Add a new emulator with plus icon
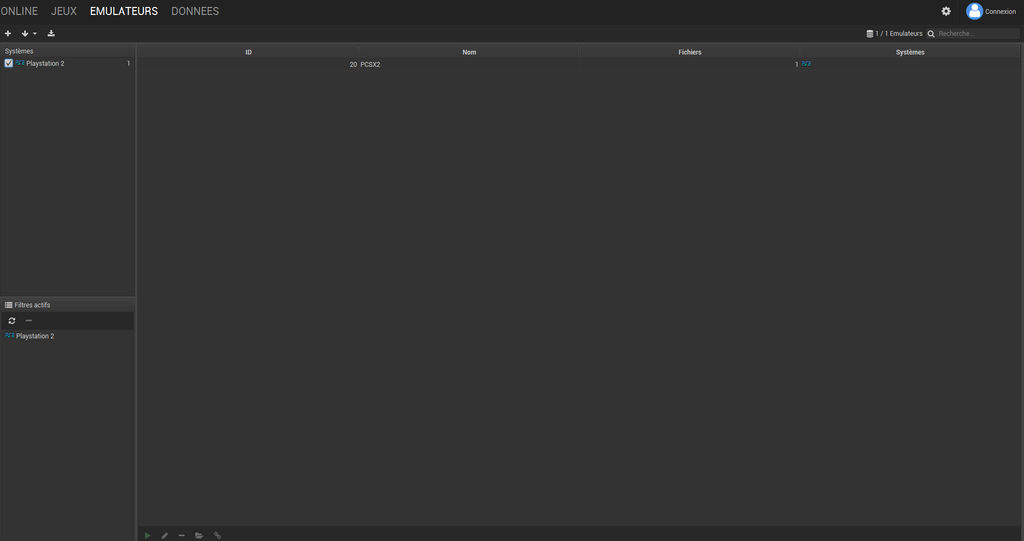The height and width of the screenshot is (541, 1024). pos(8,33)
